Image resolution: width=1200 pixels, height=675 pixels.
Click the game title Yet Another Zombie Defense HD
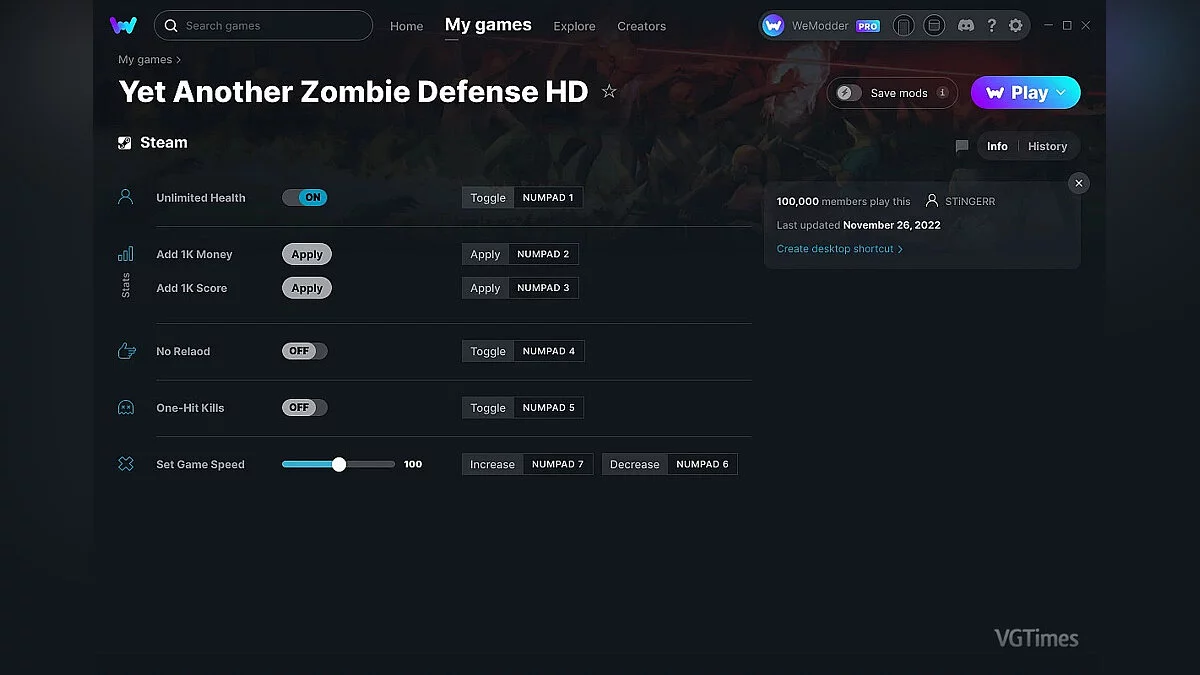point(353,92)
